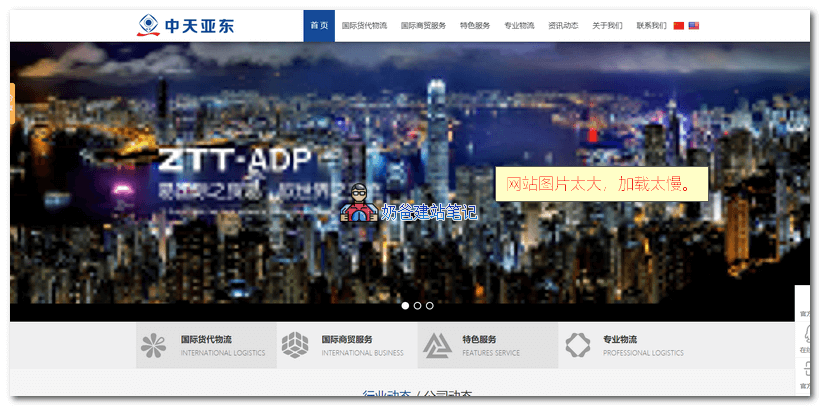Viewport: 821px width, 407px height.
Task: Switch language with the Chinese flag icon
Action: pyautogui.click(x=679, y=26)
